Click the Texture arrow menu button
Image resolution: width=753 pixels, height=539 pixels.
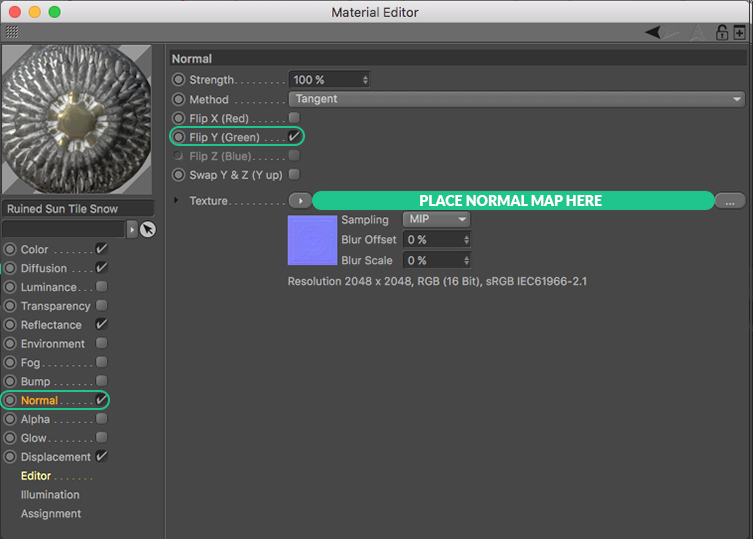coord(300,201)
